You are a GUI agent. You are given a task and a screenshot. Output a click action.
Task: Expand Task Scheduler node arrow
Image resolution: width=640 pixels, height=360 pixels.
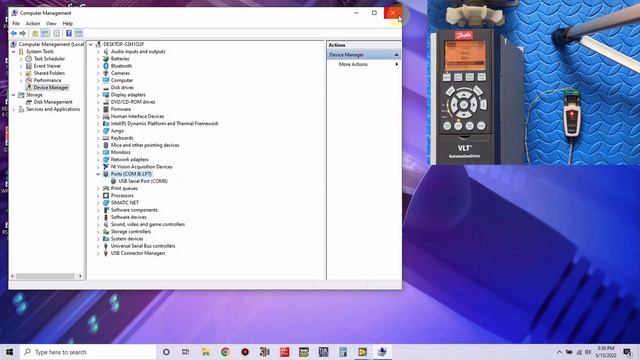pyautogui.click(x=21, y=59)
